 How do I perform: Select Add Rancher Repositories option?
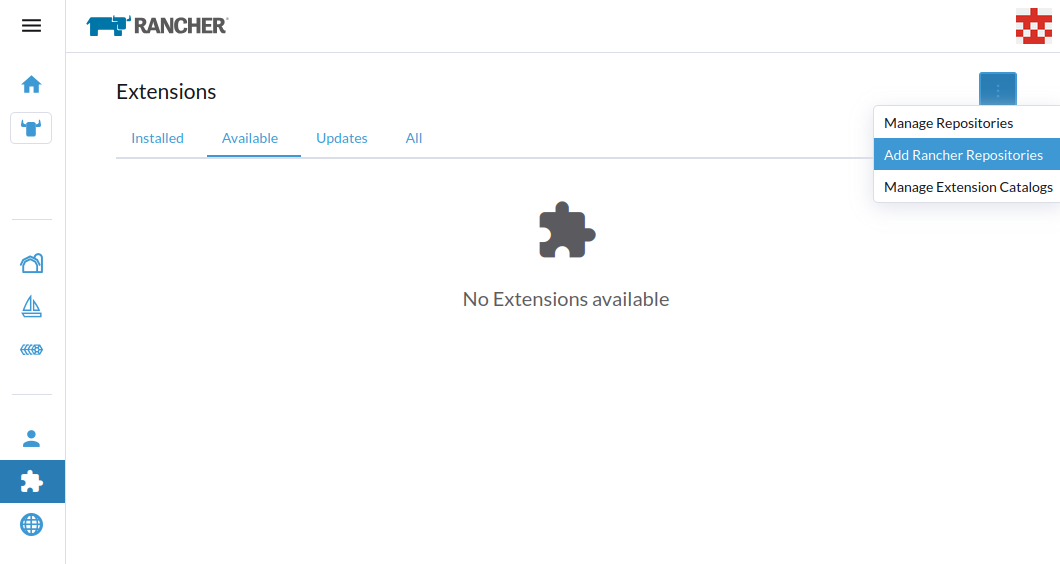click(963, 155)
